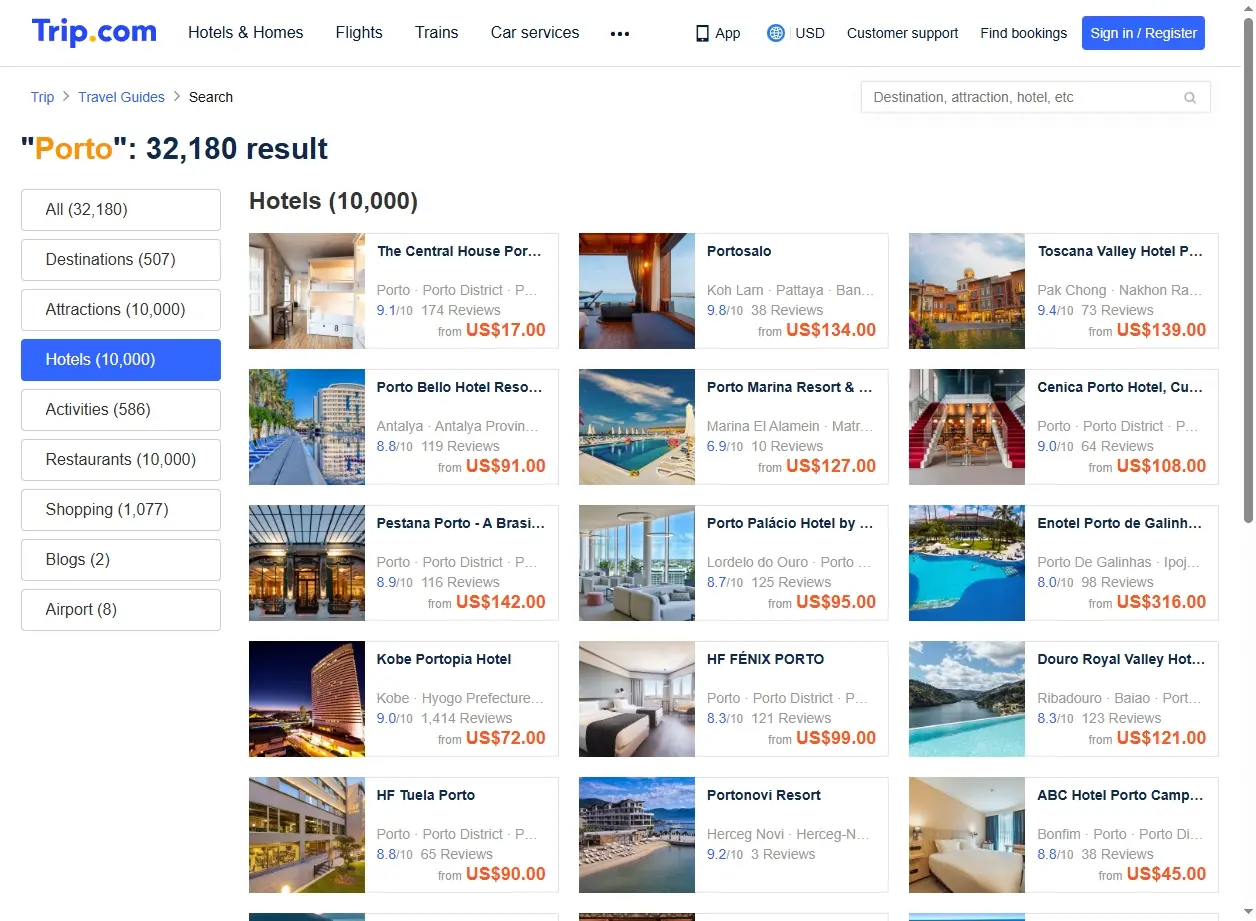Screen dimensions: 1256x921
Task: Open The Central House Porto thumbnail
Action: 307,291
